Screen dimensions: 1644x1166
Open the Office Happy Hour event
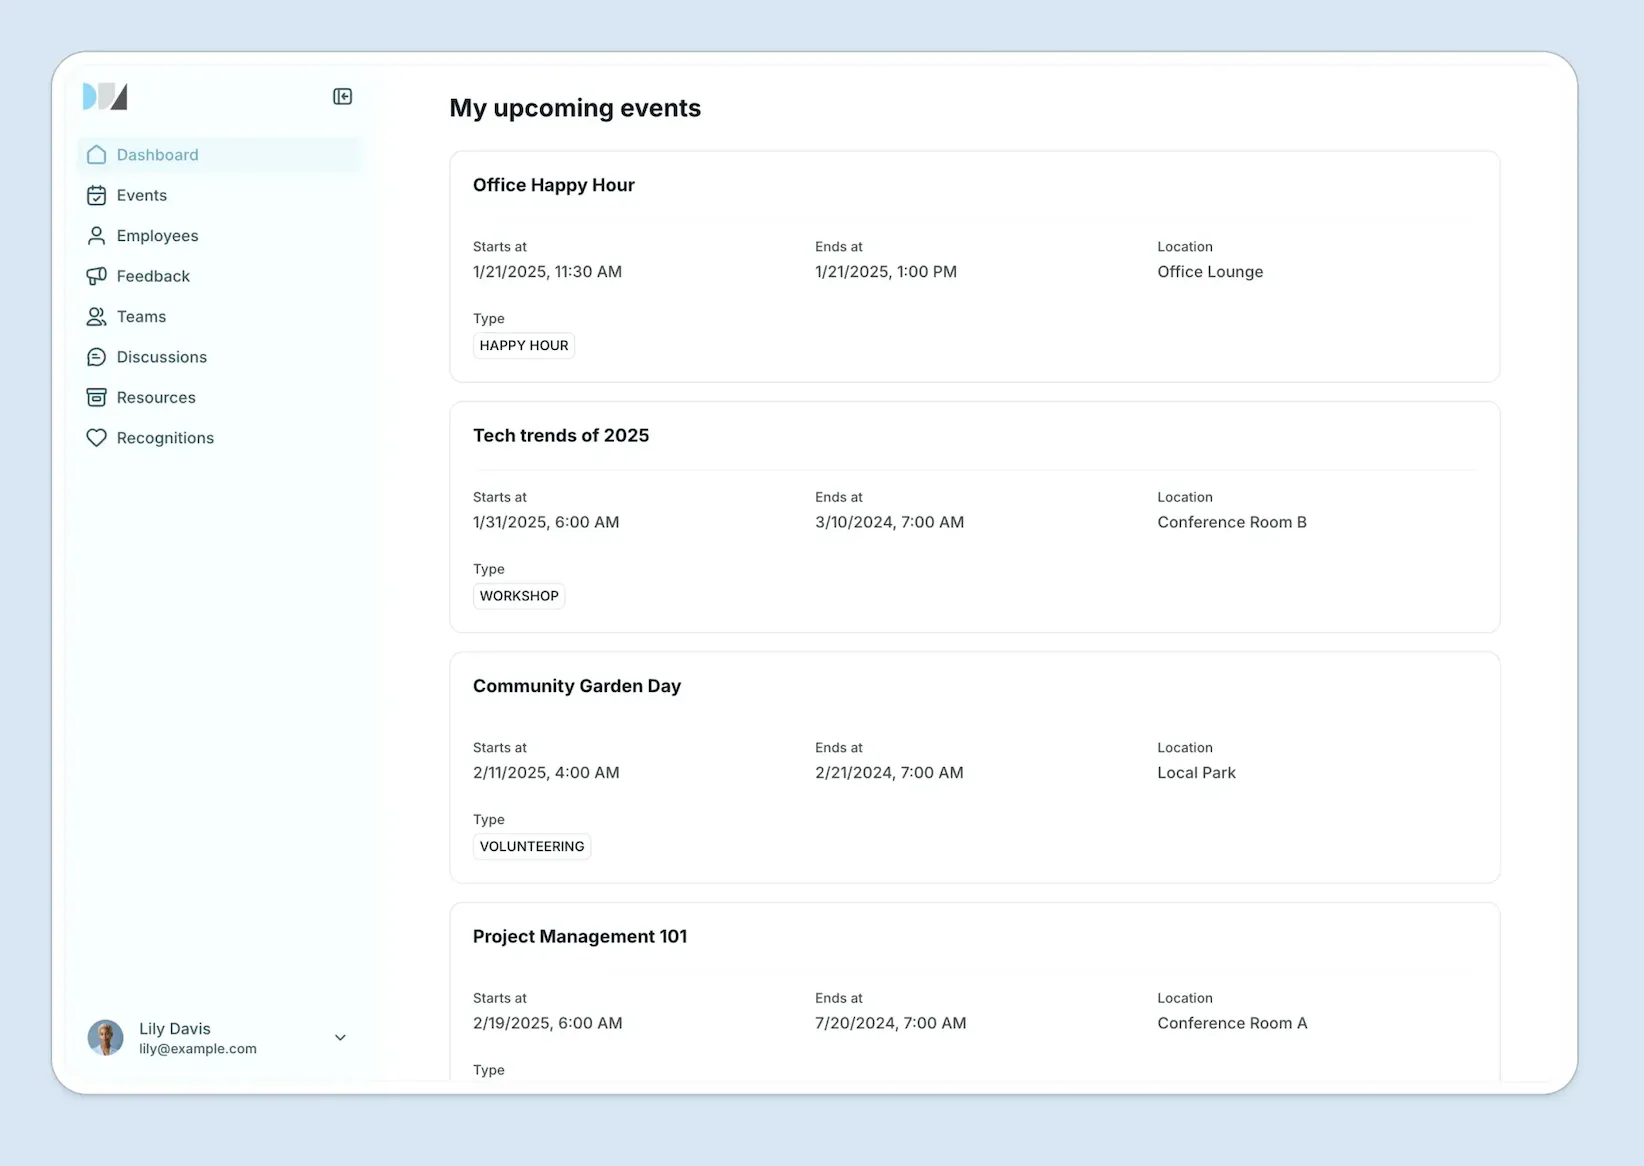coord(554,185)
